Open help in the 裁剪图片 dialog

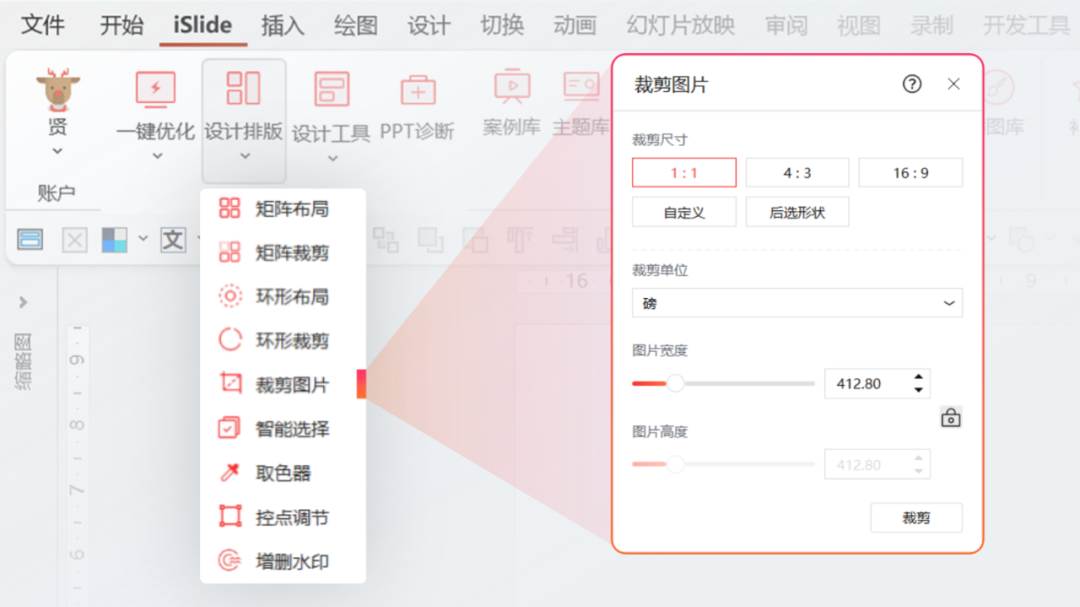pyautogui.click(x=912, y=84)
